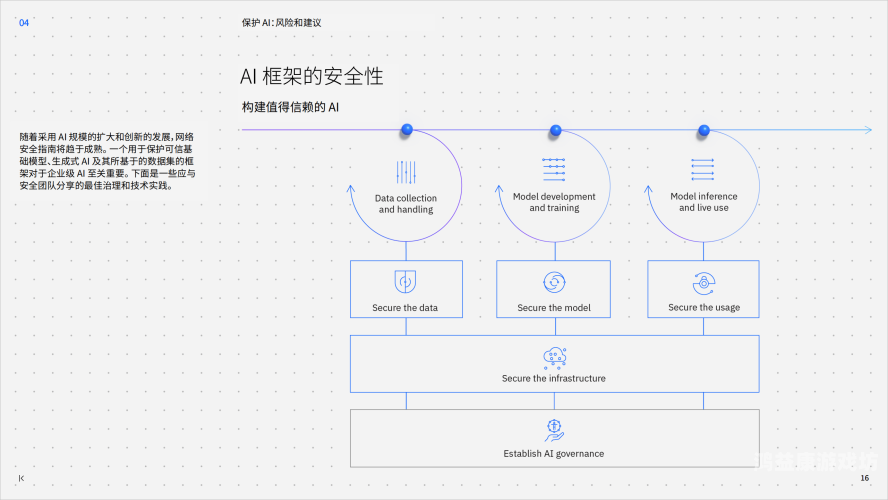
Task: Click the third blue timeline dot
Action: pos(704,130)
